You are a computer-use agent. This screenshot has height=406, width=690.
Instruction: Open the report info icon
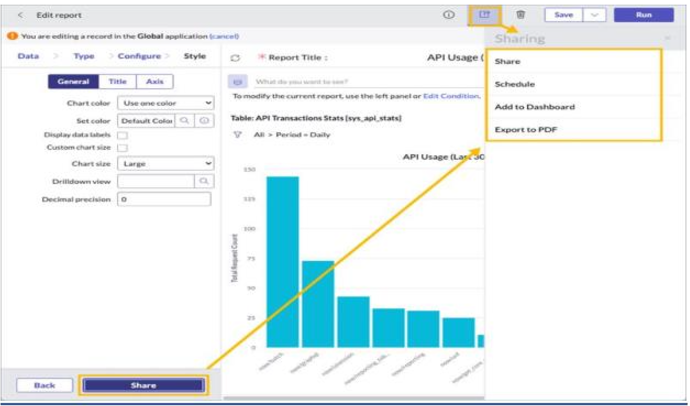click(448, 15)
